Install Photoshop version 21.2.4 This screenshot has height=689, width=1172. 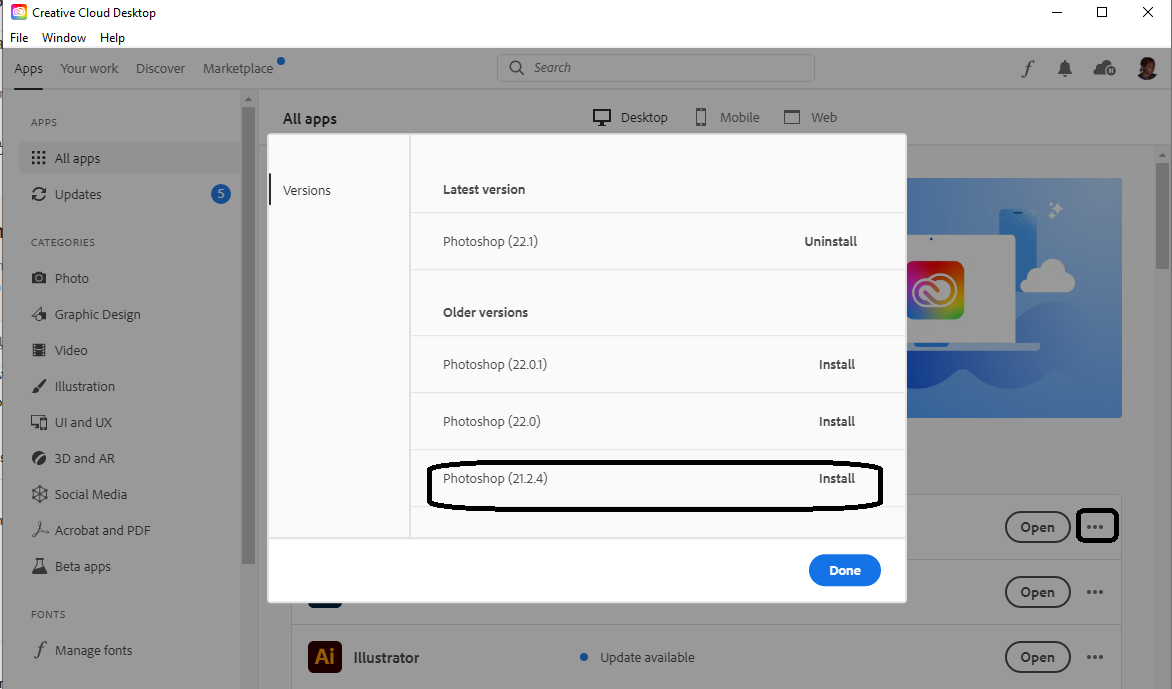click(x=836, y=477)
